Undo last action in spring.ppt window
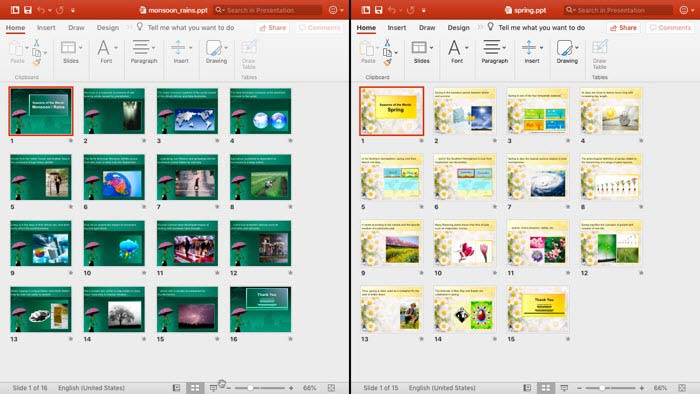 pos(392,10)
